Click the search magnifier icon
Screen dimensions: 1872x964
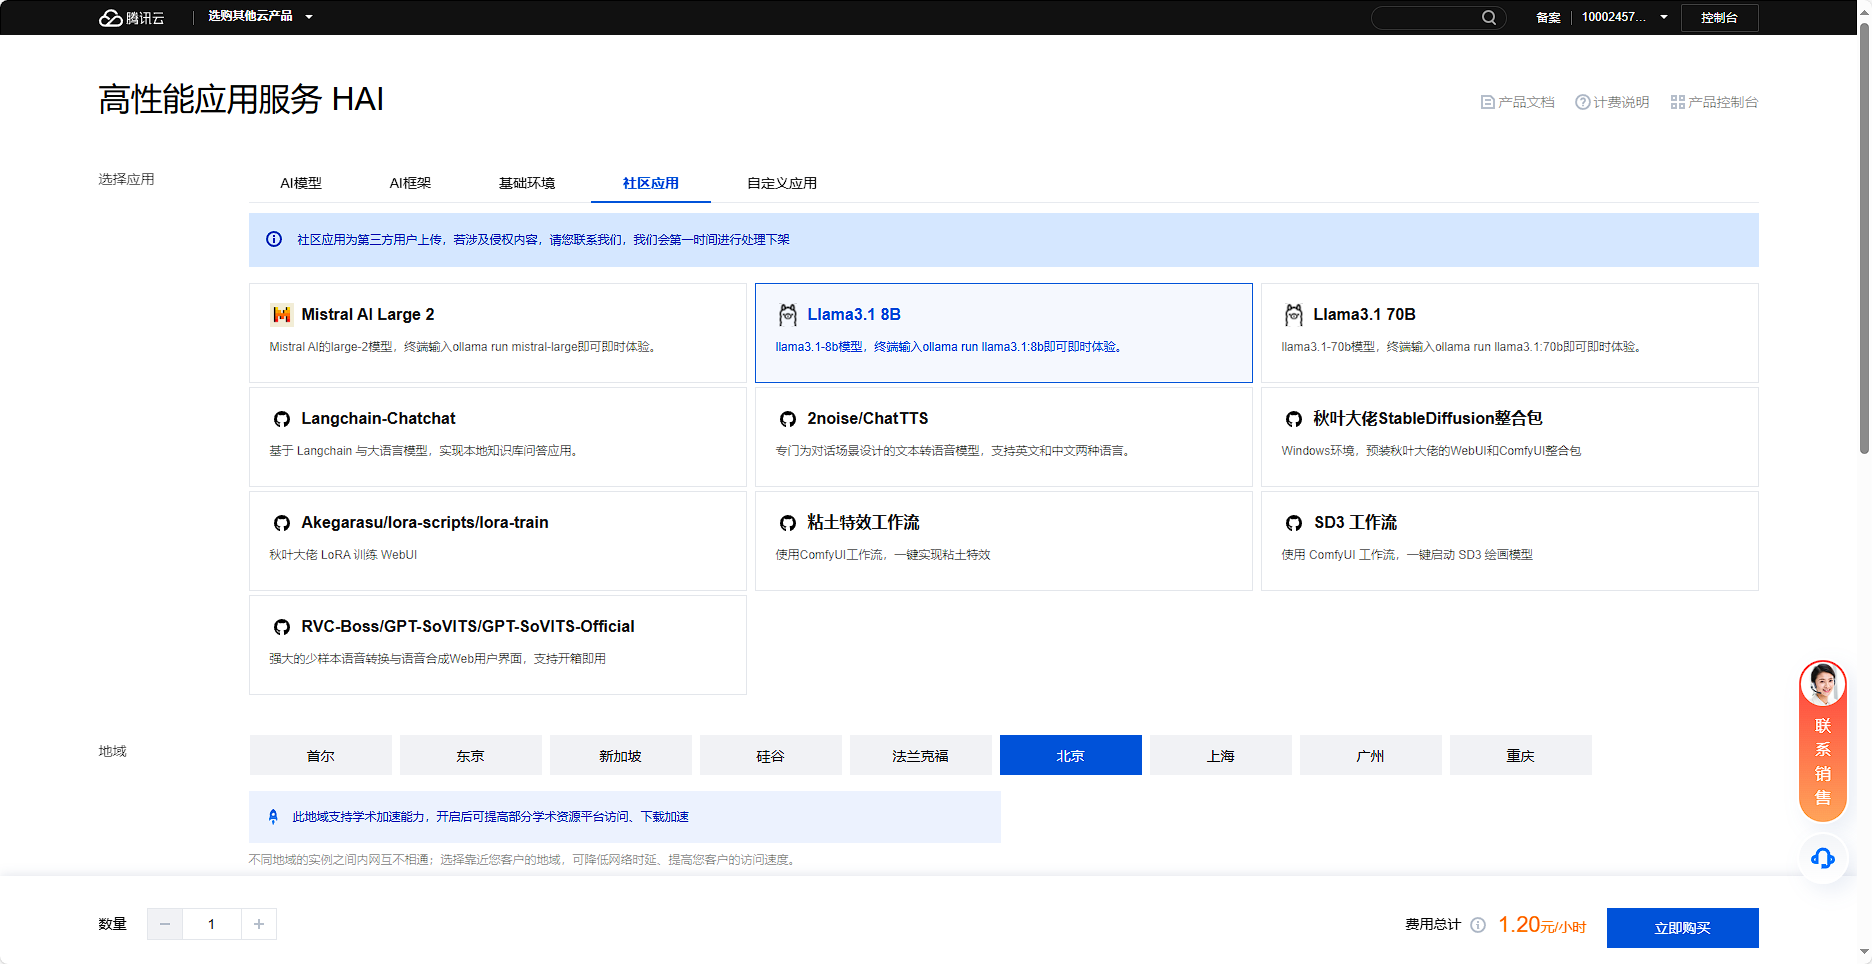(x=1489, y=17)
